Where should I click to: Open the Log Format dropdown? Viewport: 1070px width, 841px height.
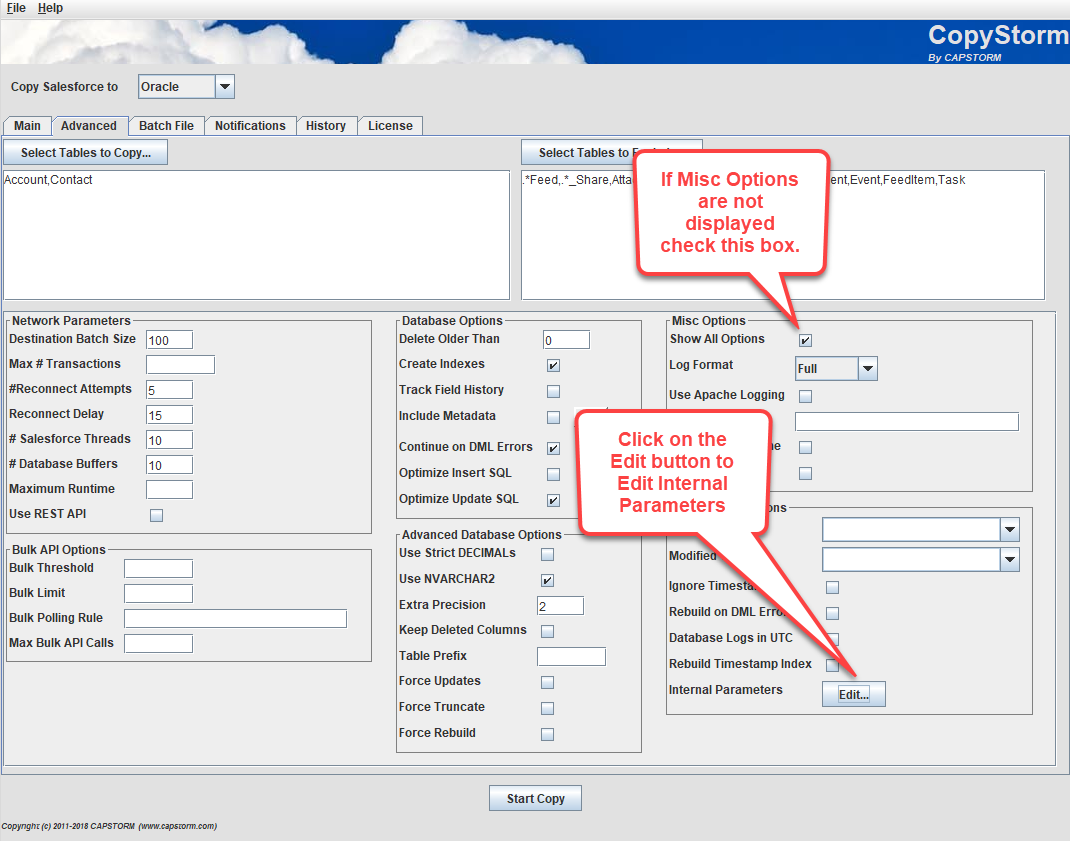click(867, 369)
